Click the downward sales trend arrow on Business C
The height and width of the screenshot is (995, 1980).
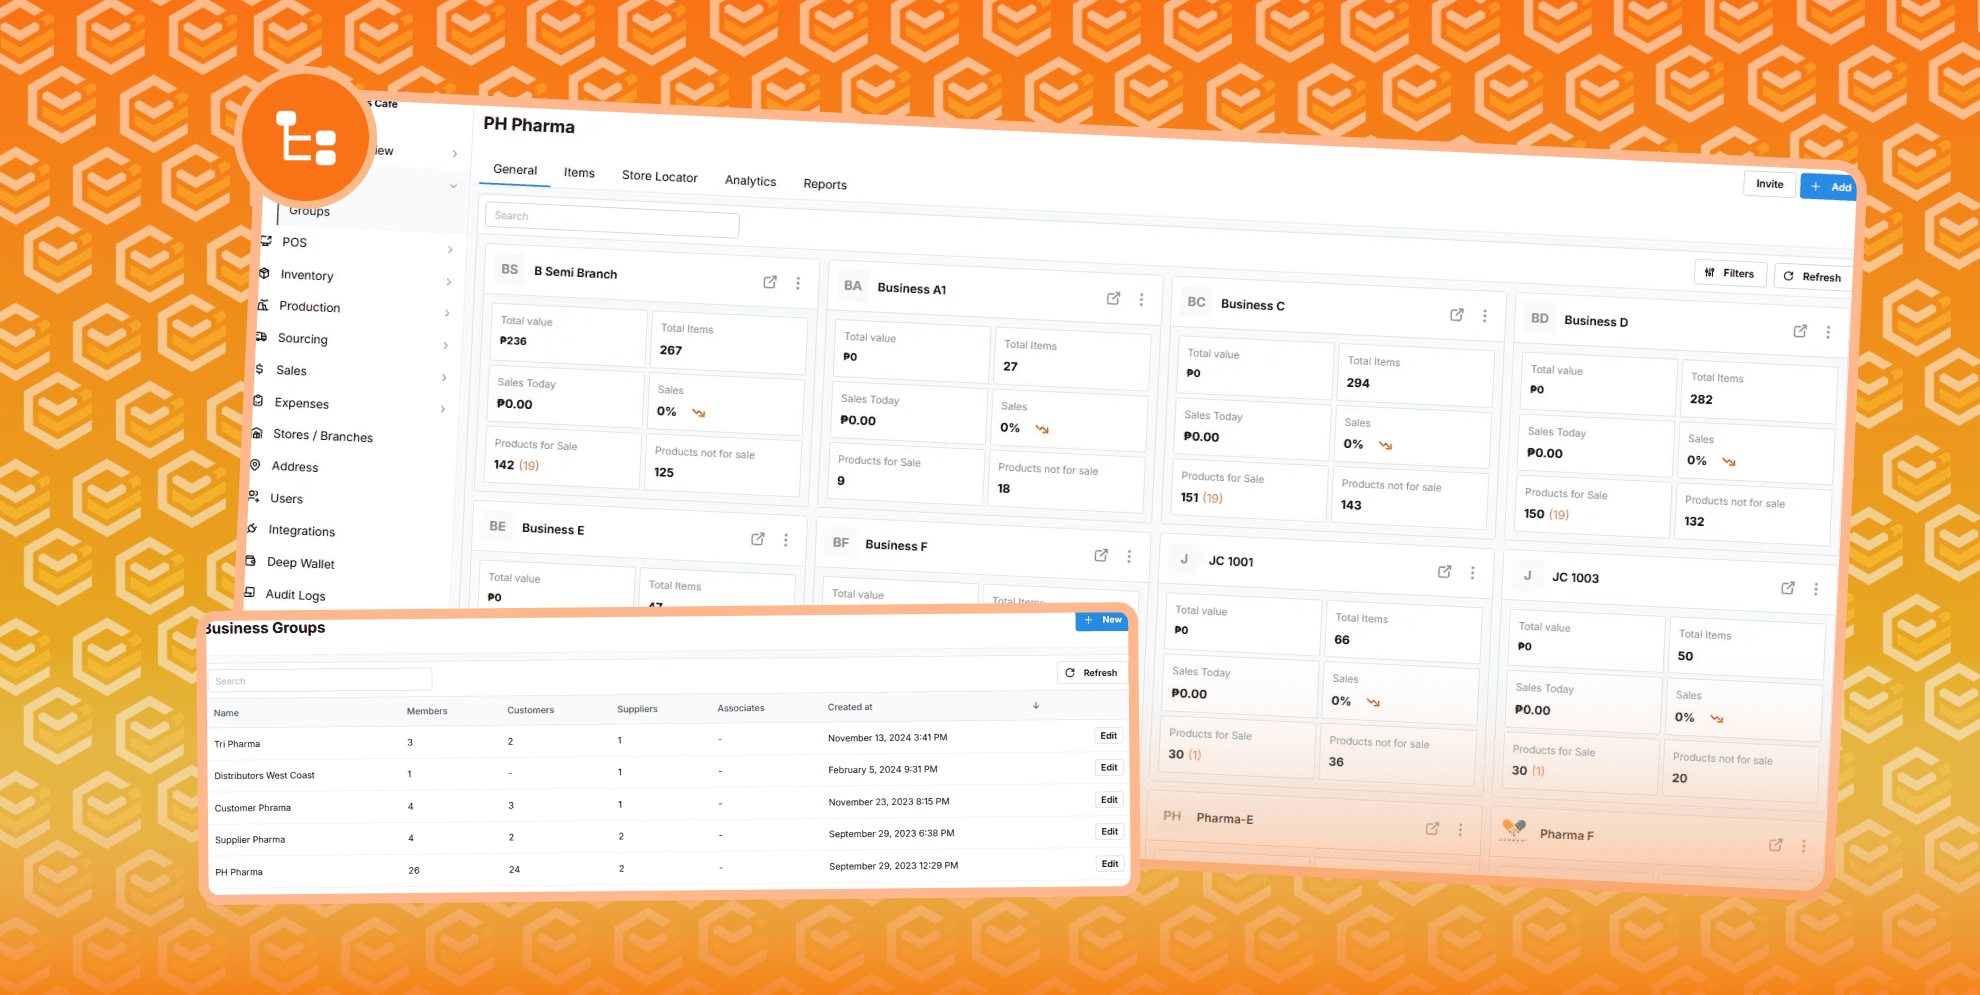(1386, 446)
